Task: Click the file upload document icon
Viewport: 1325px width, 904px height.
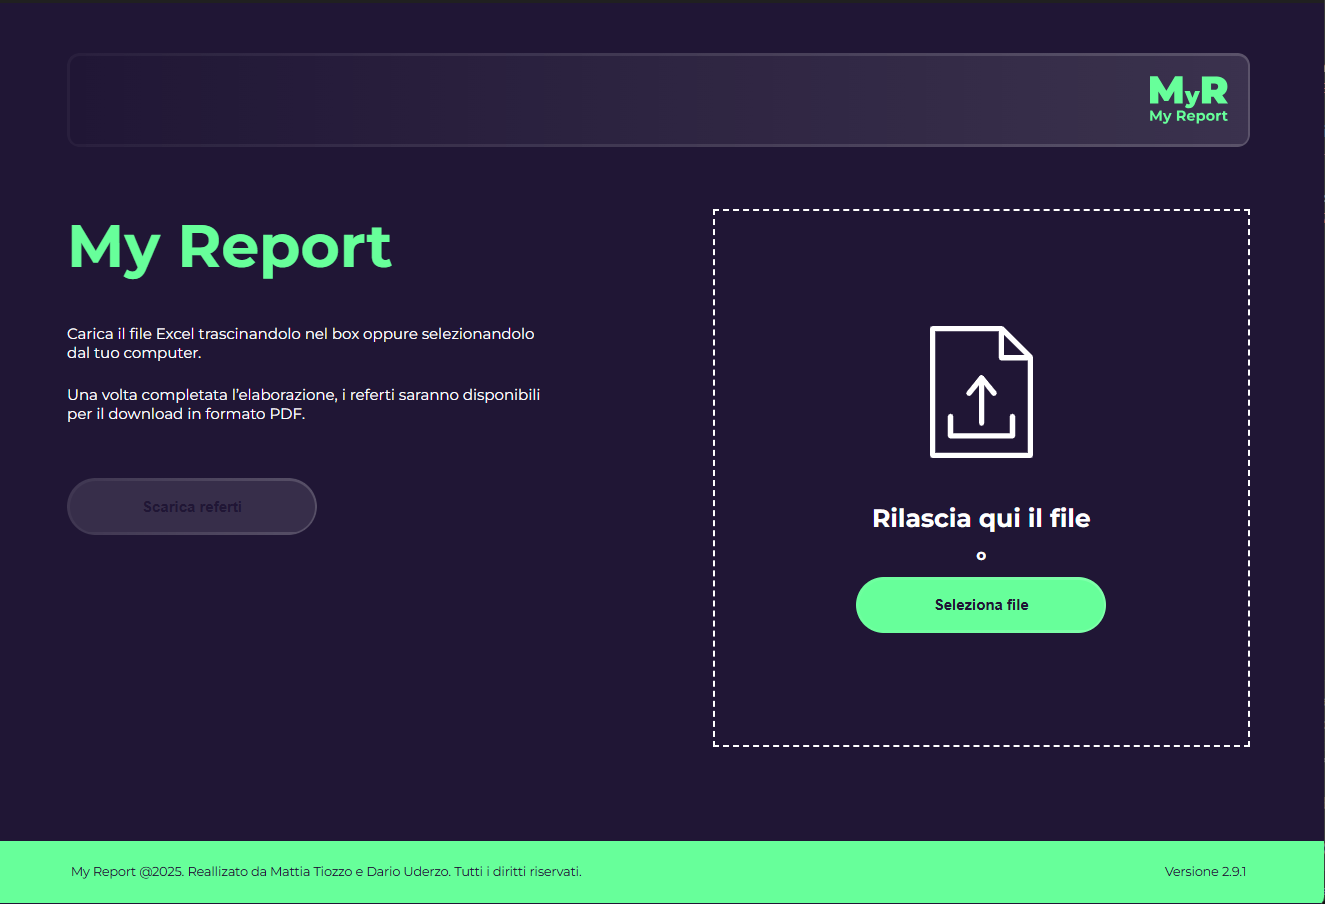Action: coord(981,392)
